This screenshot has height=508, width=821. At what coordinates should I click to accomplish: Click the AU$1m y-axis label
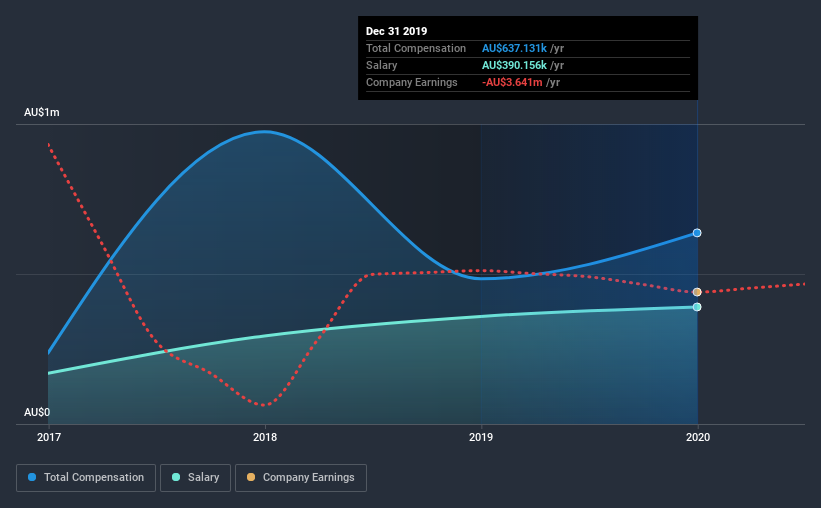click(x=41, y=113)
